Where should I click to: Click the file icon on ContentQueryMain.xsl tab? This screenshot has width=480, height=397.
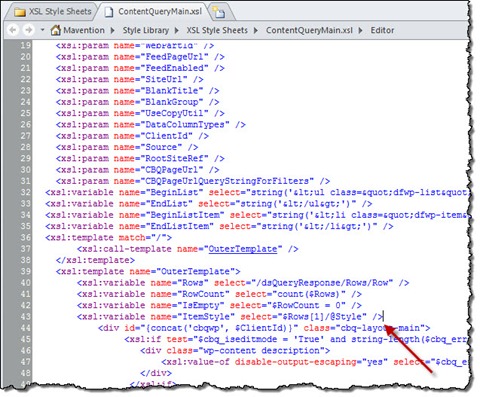[109, 12]
